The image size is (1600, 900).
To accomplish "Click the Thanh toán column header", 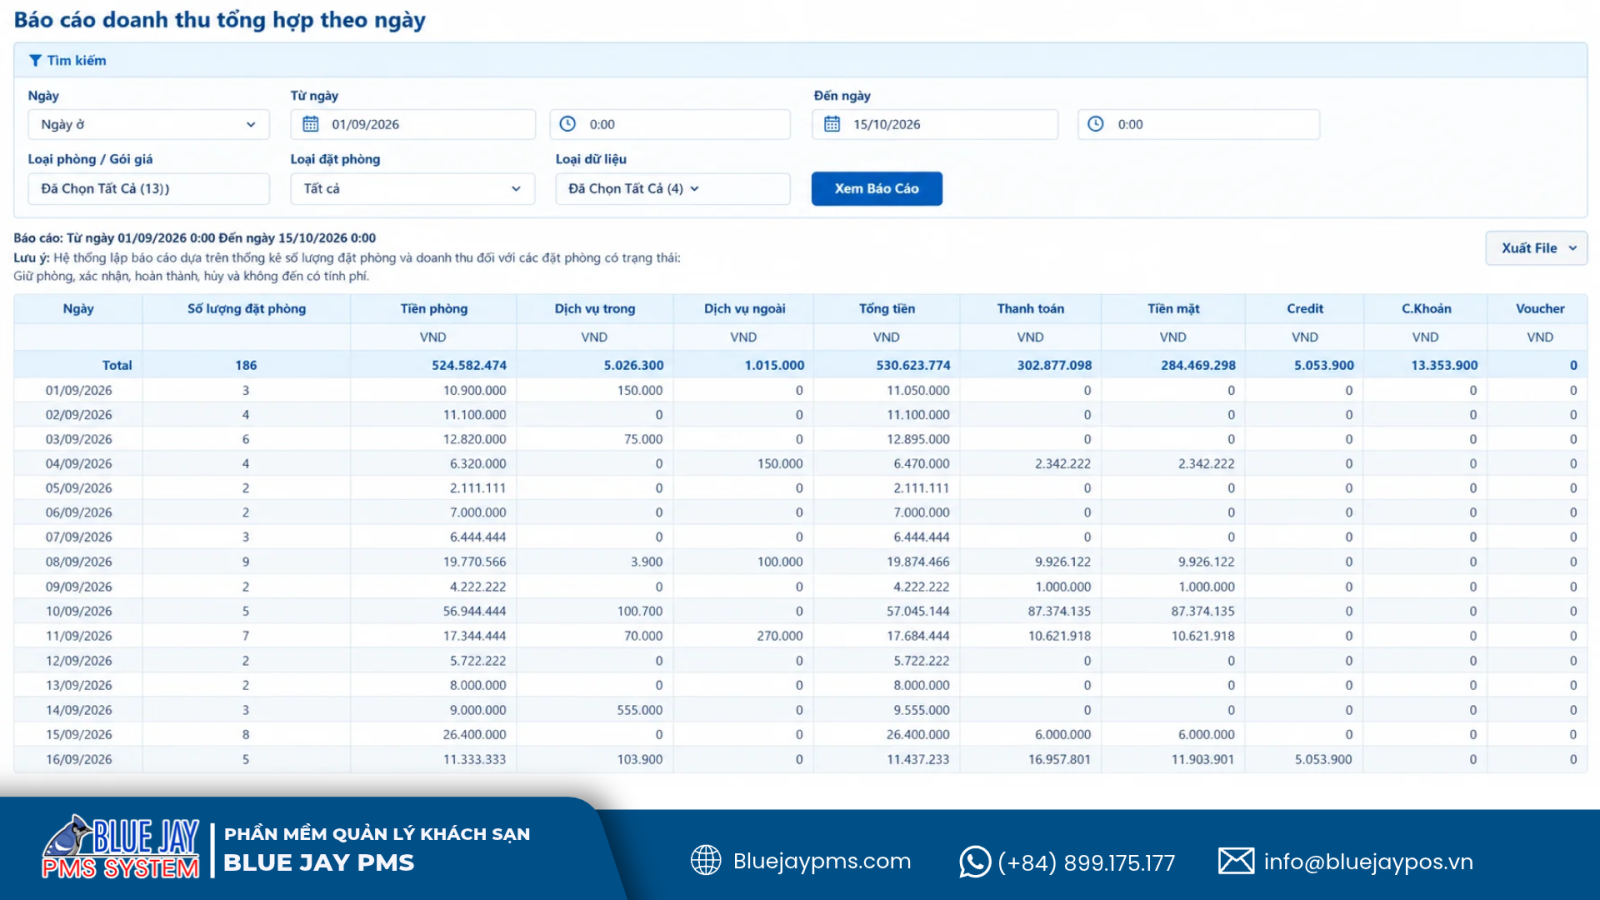I will [1031, 309].
